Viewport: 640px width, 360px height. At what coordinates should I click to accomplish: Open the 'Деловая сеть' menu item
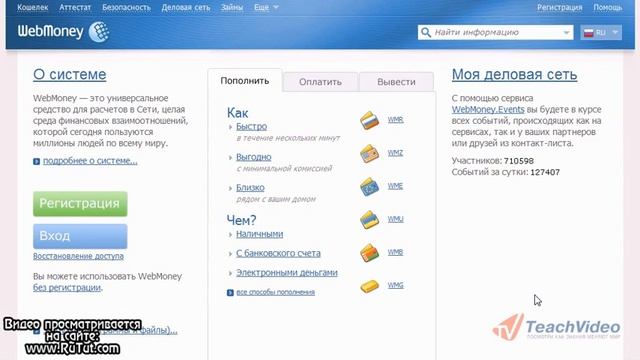(186, 7)
